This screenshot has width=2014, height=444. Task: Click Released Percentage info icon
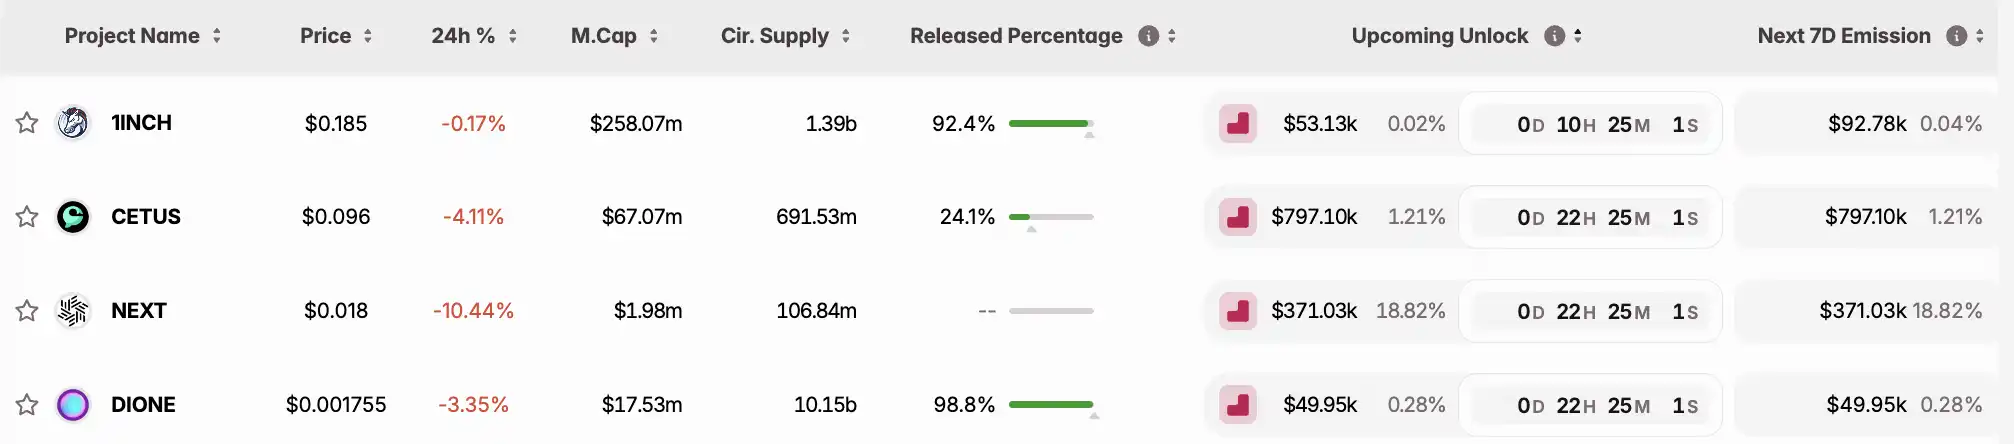1148,36
